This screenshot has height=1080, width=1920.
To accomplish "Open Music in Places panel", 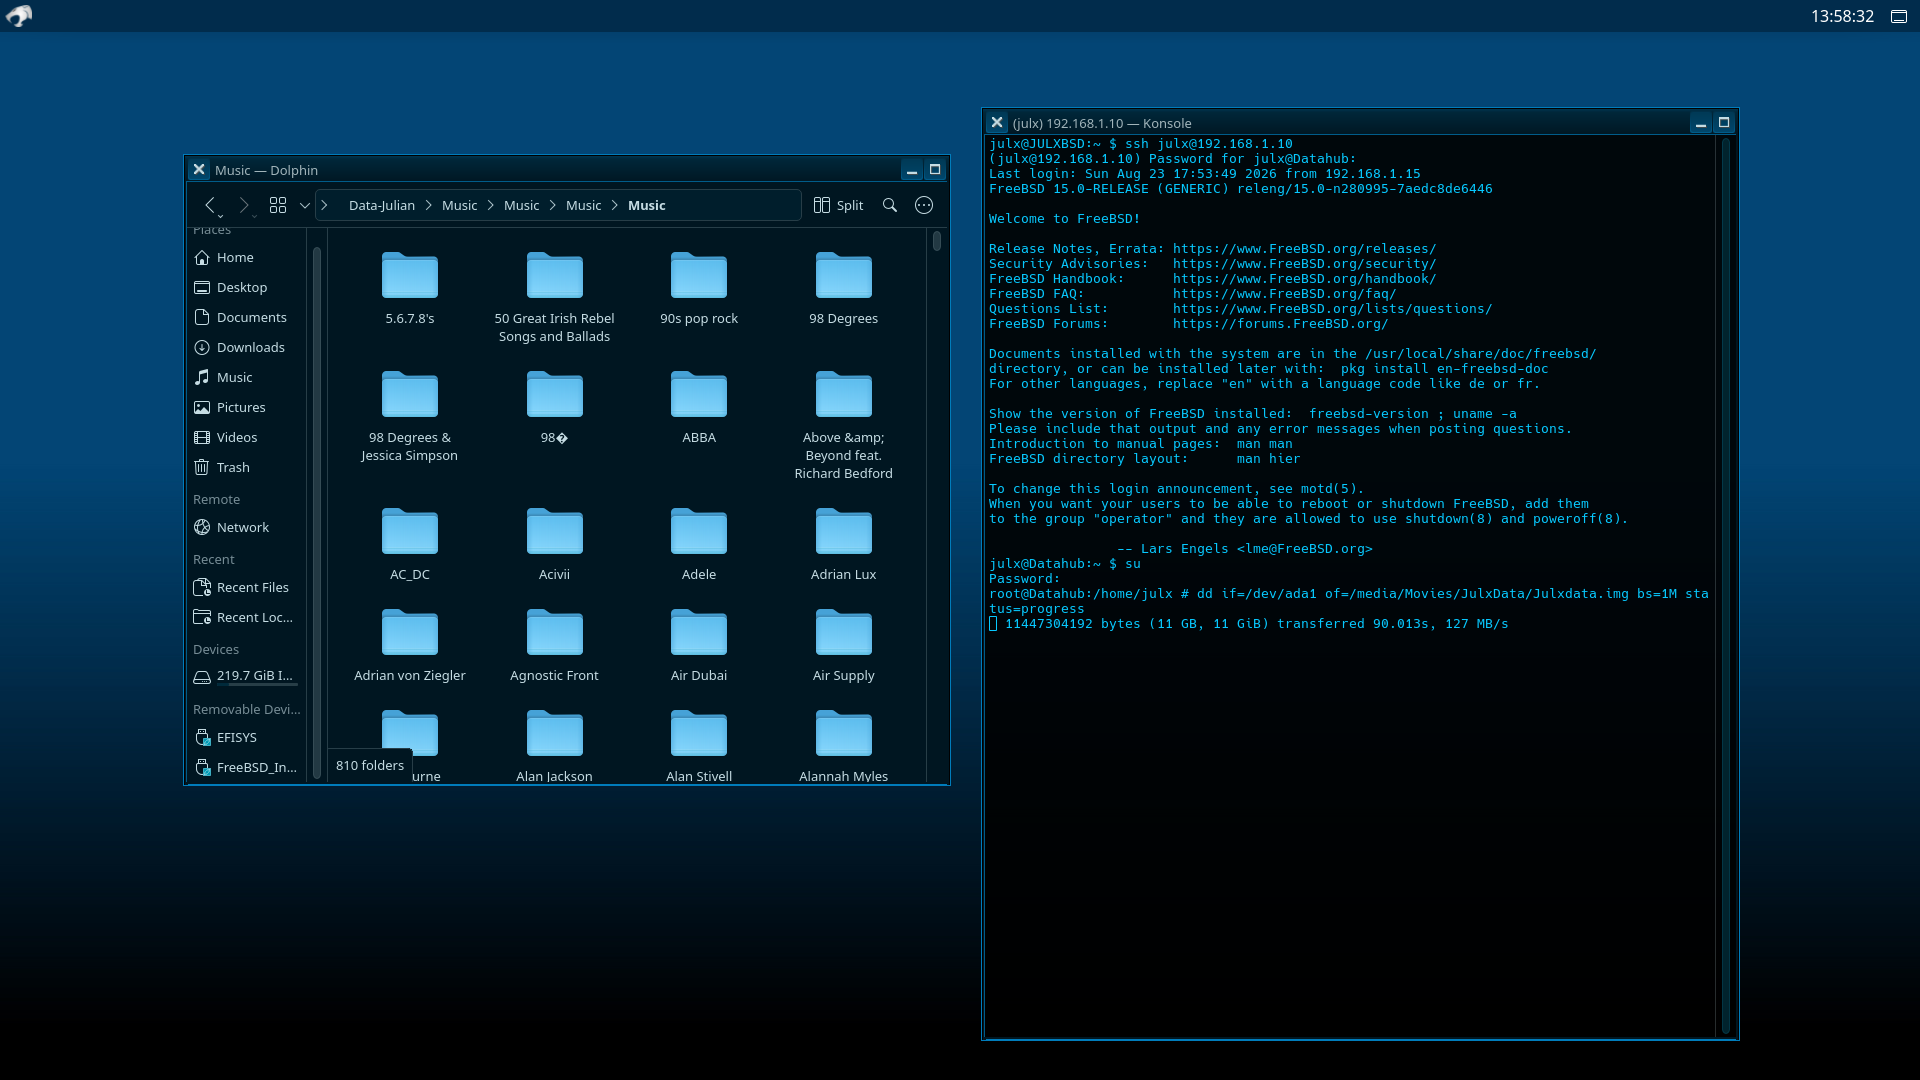I will pos(246,377).
